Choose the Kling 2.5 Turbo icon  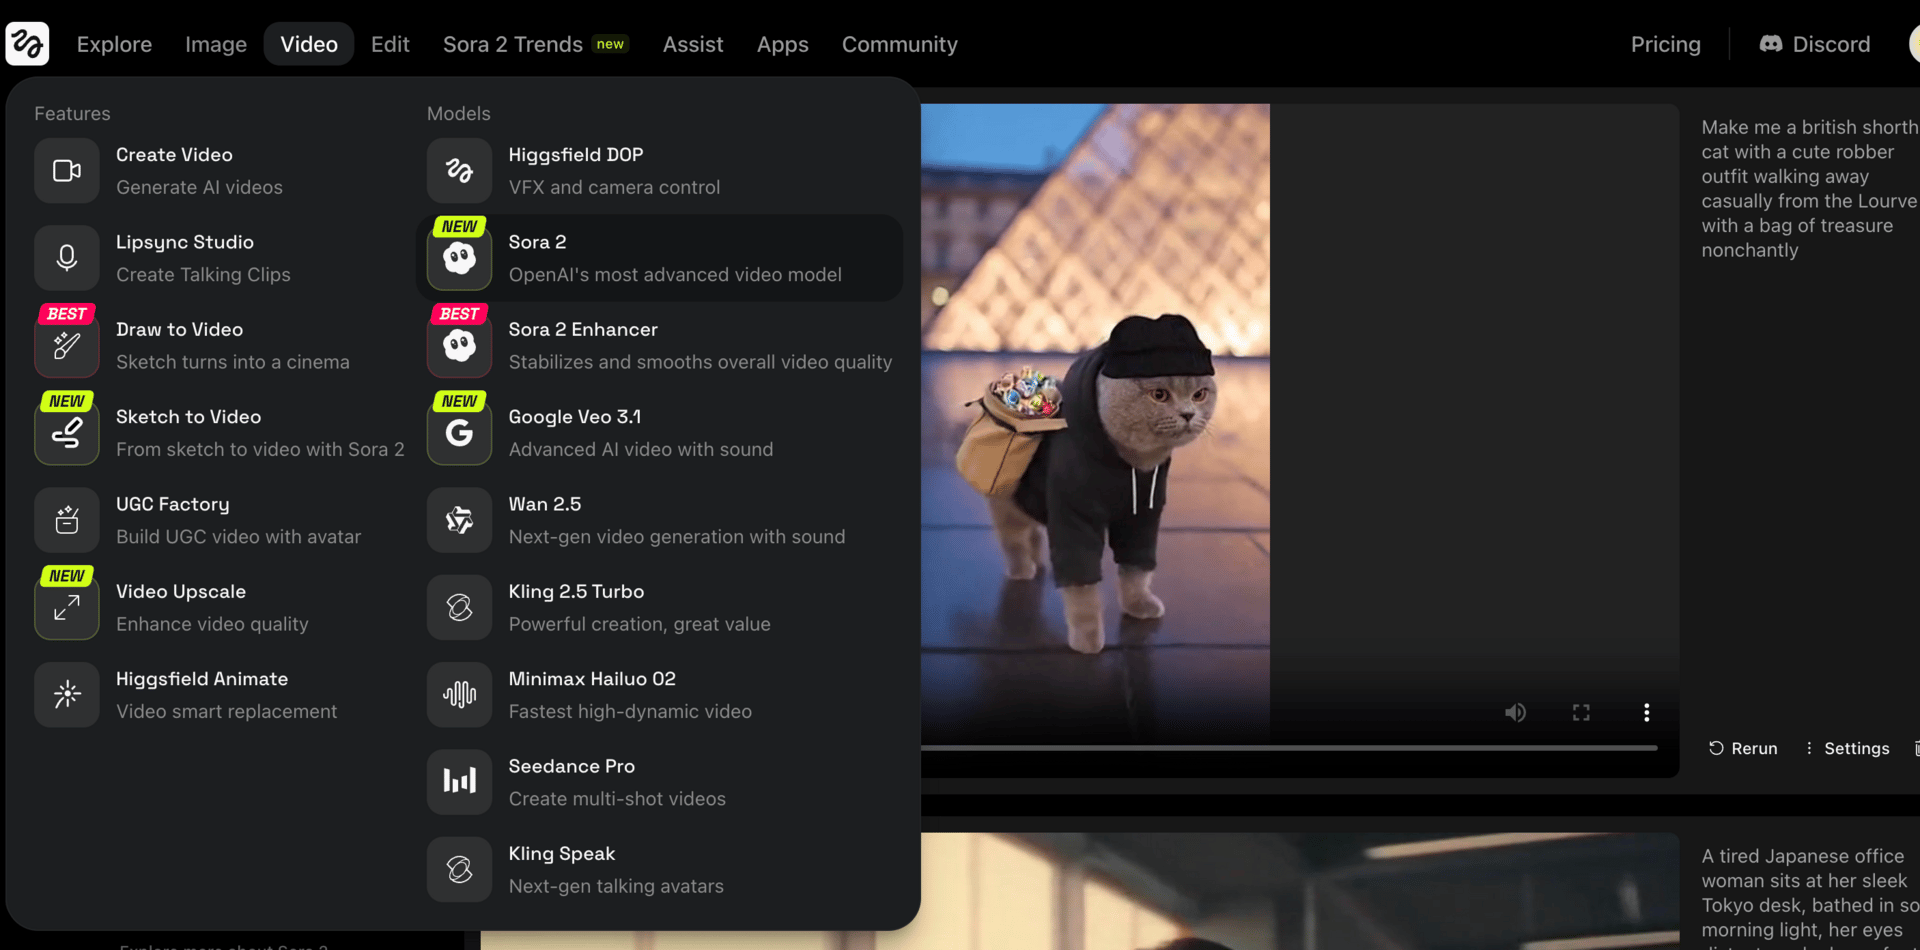coord(460,607)
